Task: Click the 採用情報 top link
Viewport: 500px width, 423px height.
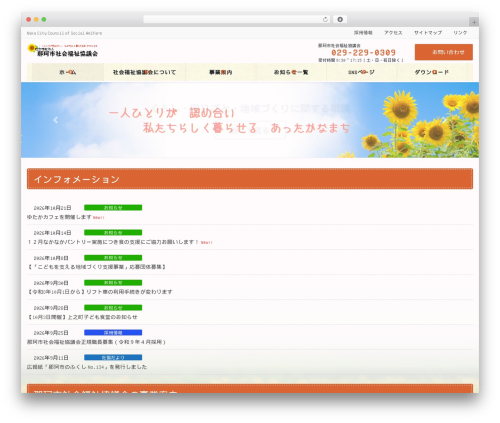Action: point(363,33)
